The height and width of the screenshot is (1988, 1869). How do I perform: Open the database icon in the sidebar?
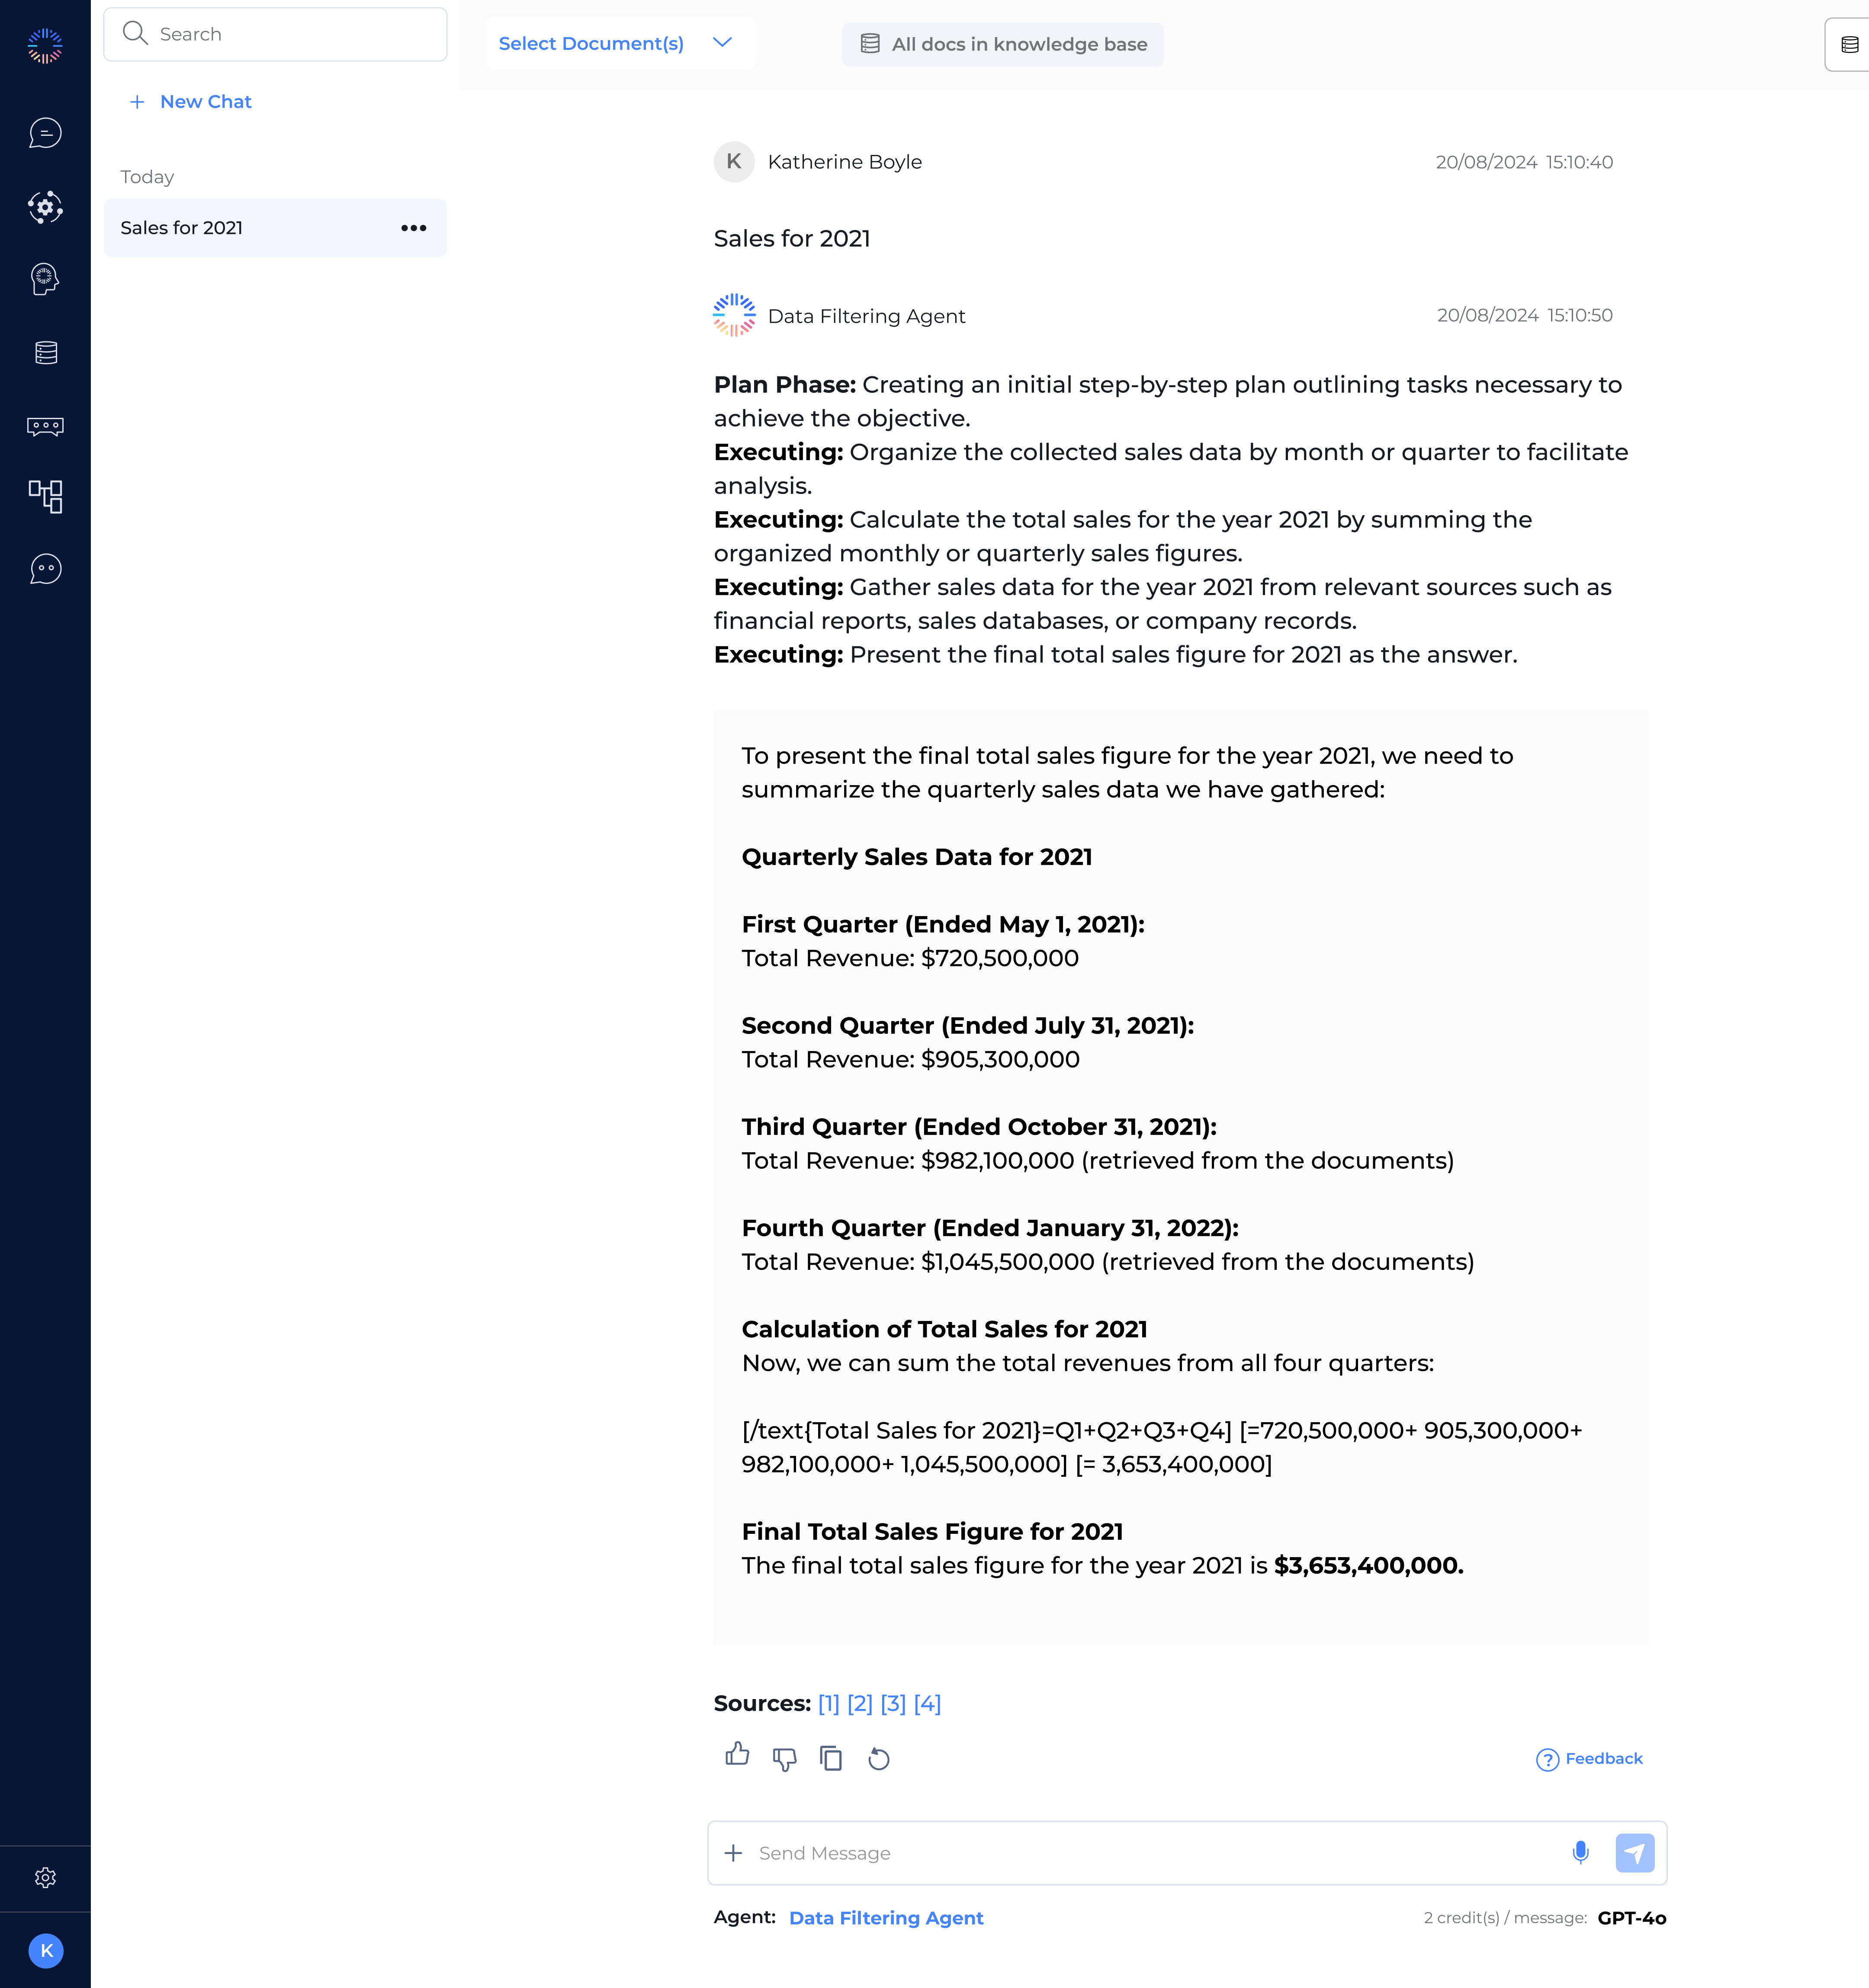point(45,352)
